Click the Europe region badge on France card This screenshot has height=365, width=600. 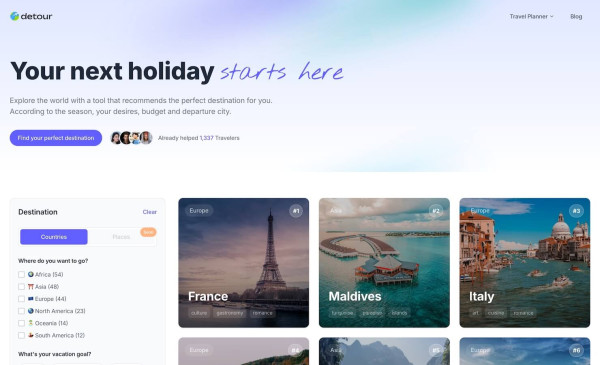(199, 210)
